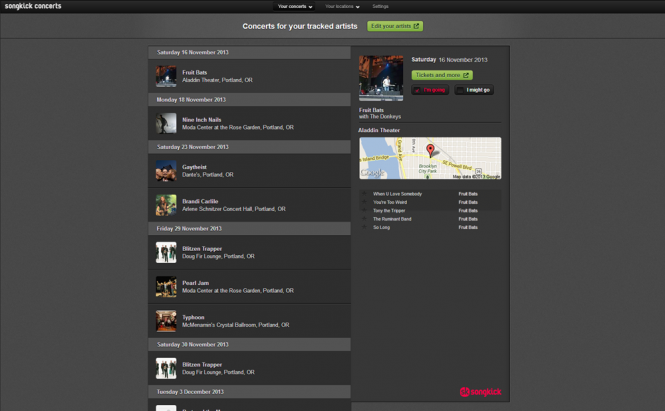Viewport: 665px width, 411px height.
Task: Star the song Tony the Tripper
Action: tap(364, 210)
